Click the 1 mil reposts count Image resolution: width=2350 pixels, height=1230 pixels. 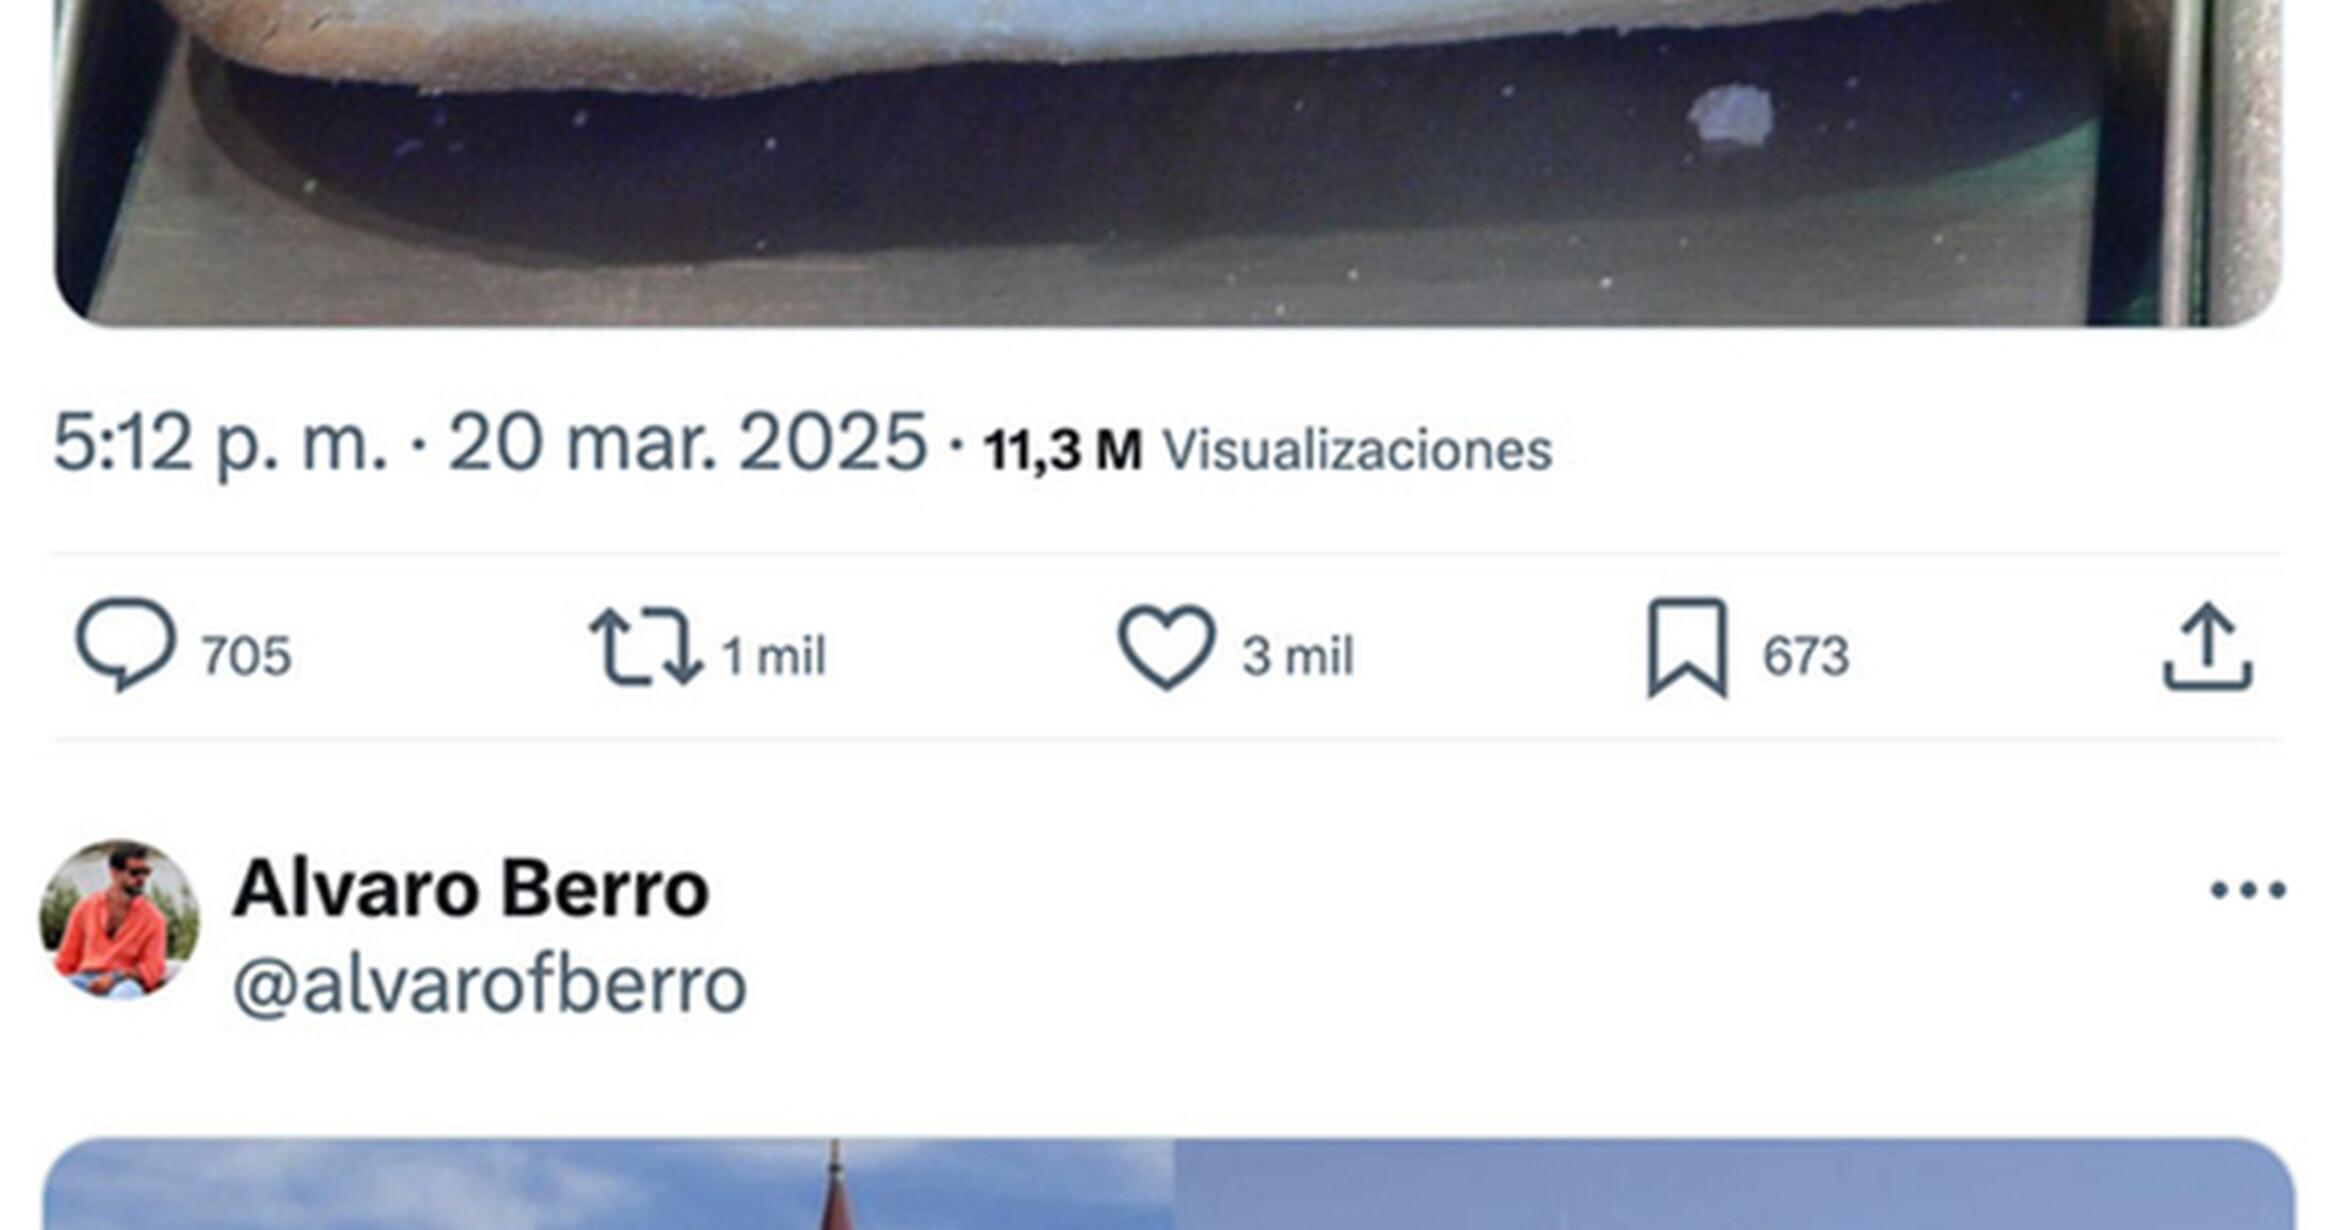pyautogui.click(x=774, y=656)
